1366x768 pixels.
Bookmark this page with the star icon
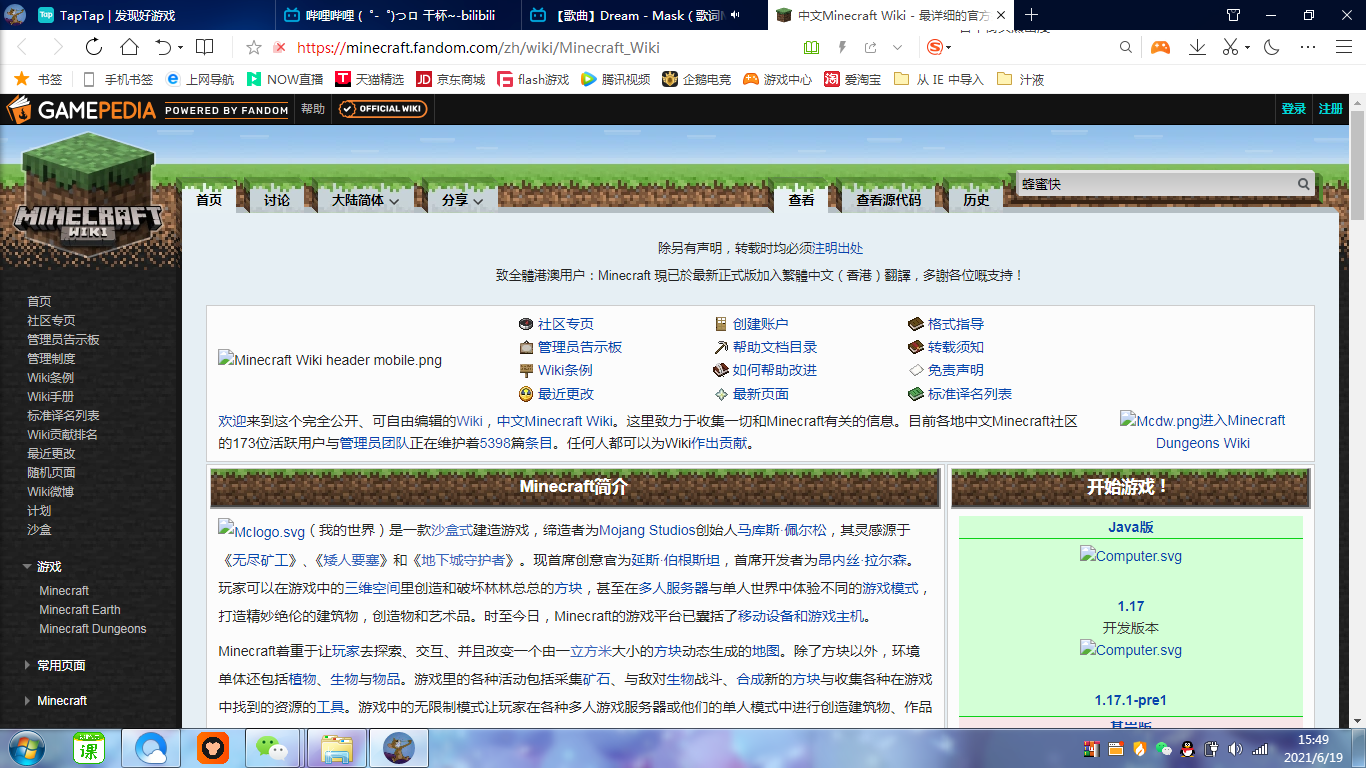coord(254,47)
